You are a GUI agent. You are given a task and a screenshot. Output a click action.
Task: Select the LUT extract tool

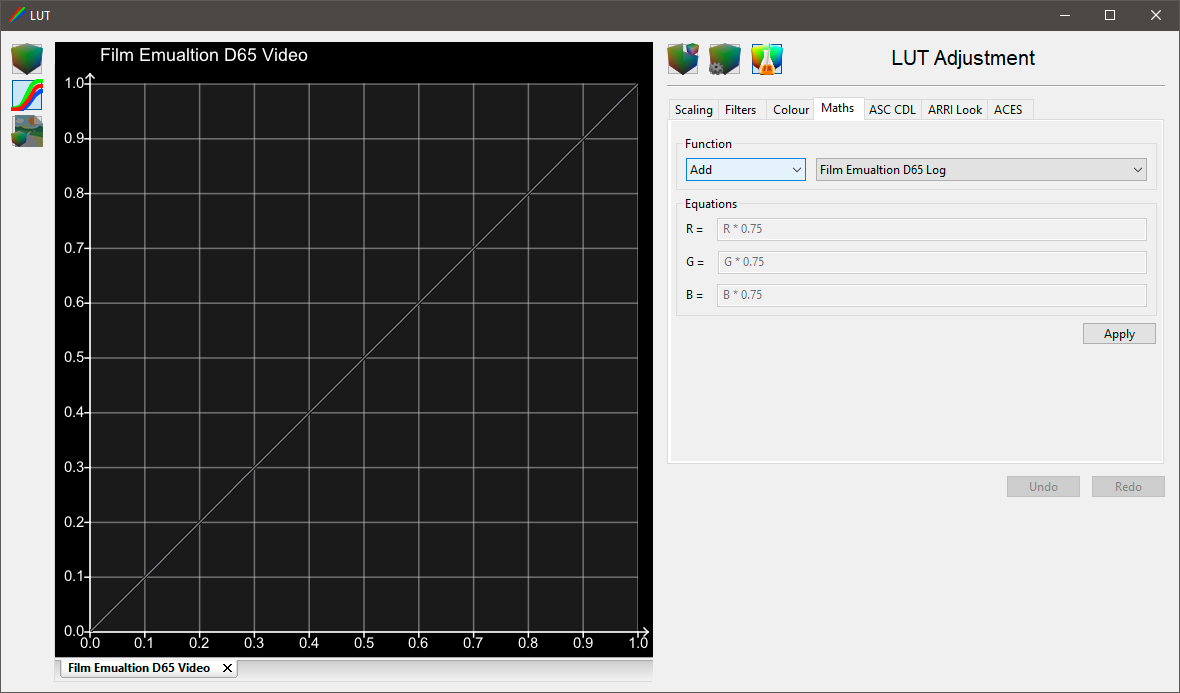[x=682, y=59]
